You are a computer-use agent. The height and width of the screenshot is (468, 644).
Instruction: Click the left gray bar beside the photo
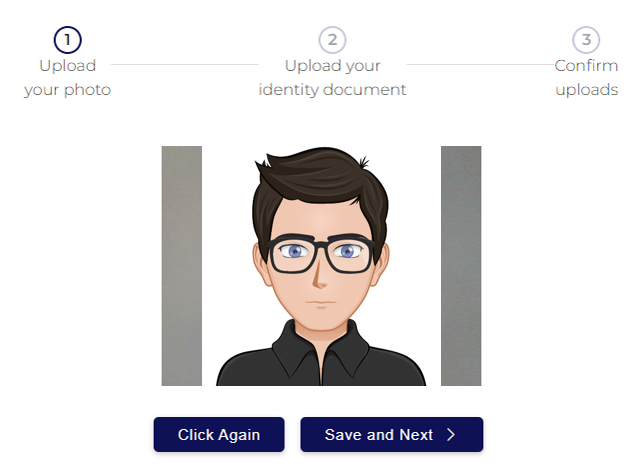[x=182, y=266]
